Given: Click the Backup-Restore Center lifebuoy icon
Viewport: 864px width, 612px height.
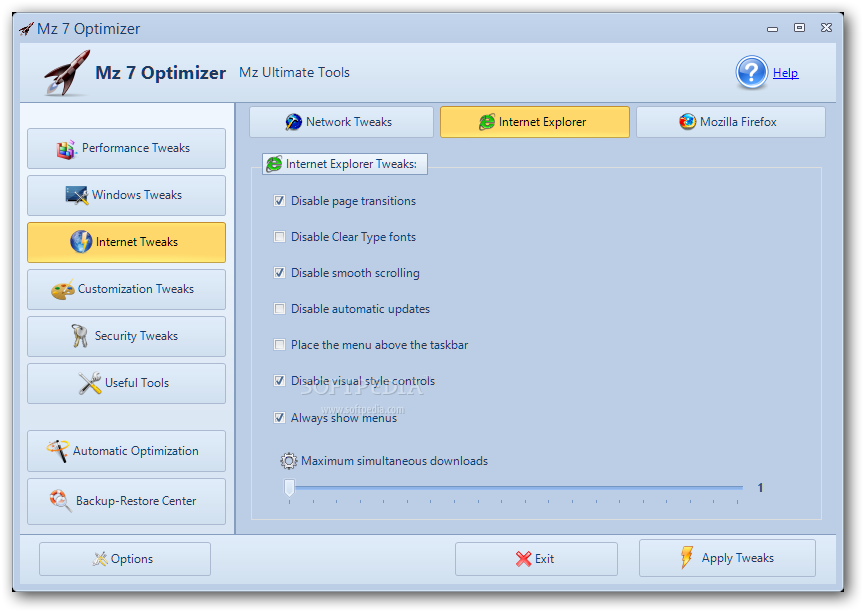Looking at the screenshot, I should pyautogui.click(x=60, y=501).
